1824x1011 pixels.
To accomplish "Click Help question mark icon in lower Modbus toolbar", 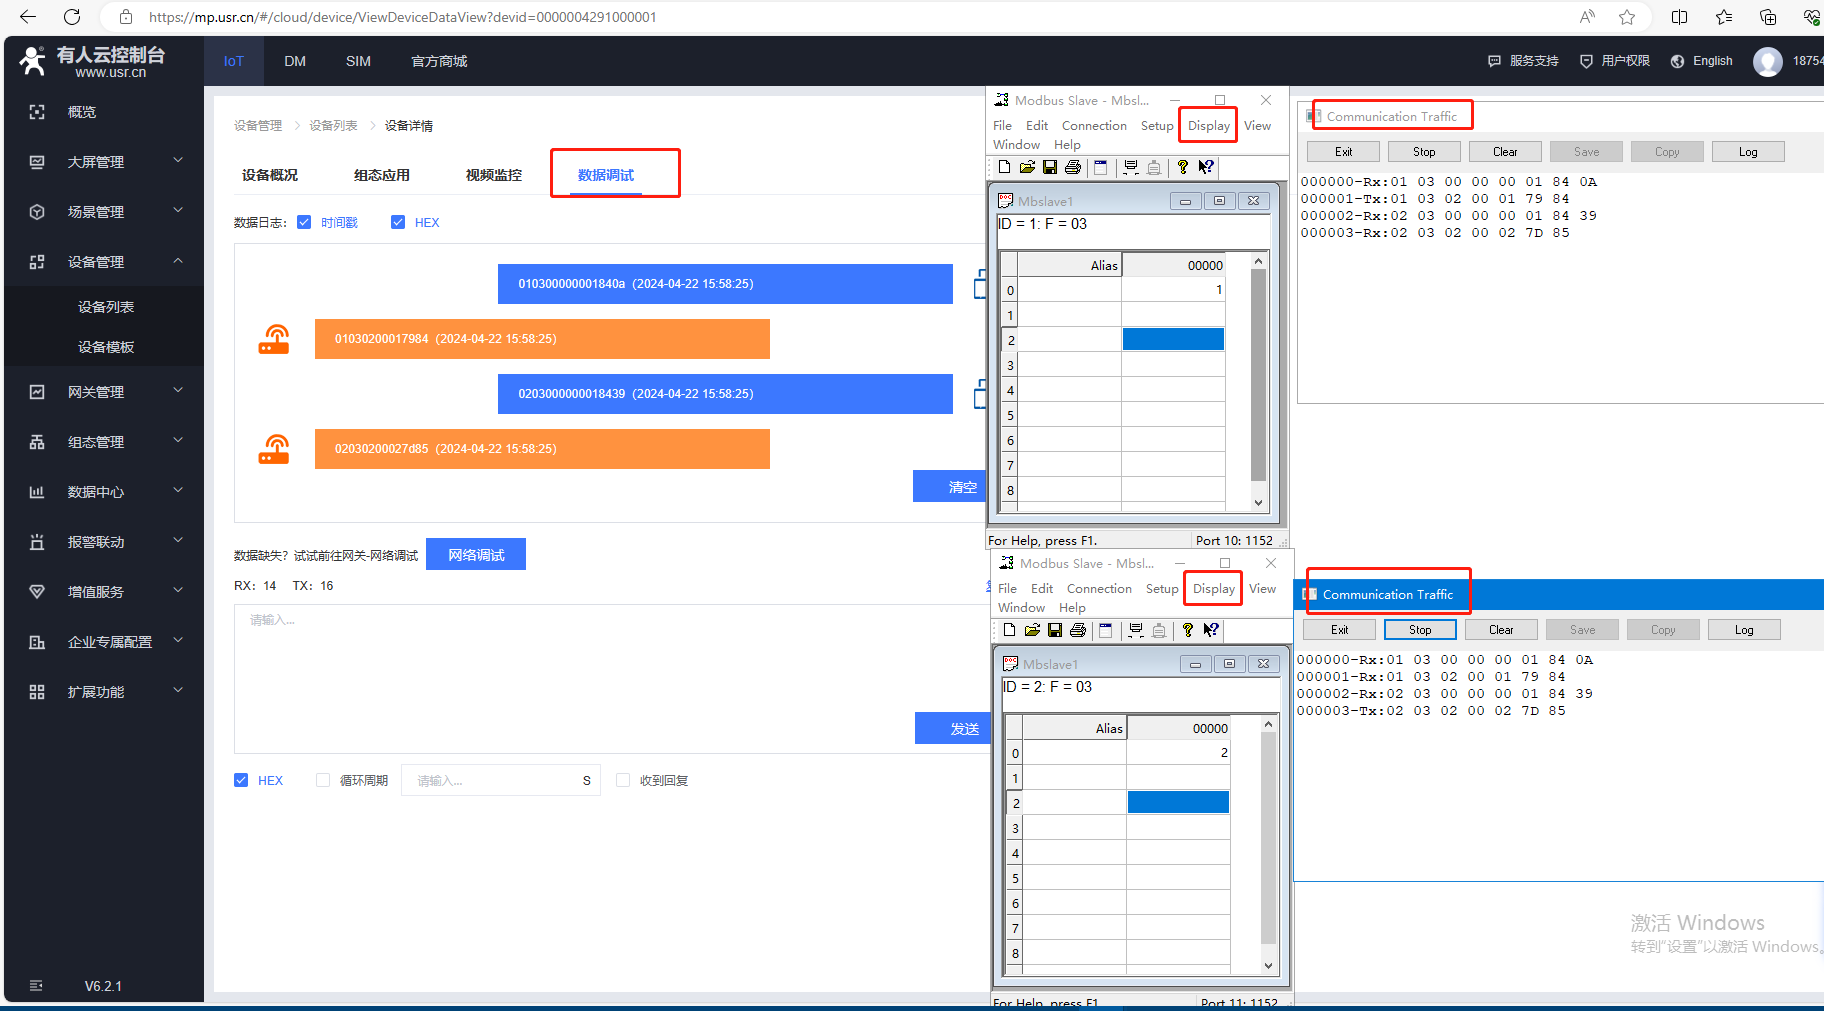I will pyautogui.click(x=1187, y=630).
